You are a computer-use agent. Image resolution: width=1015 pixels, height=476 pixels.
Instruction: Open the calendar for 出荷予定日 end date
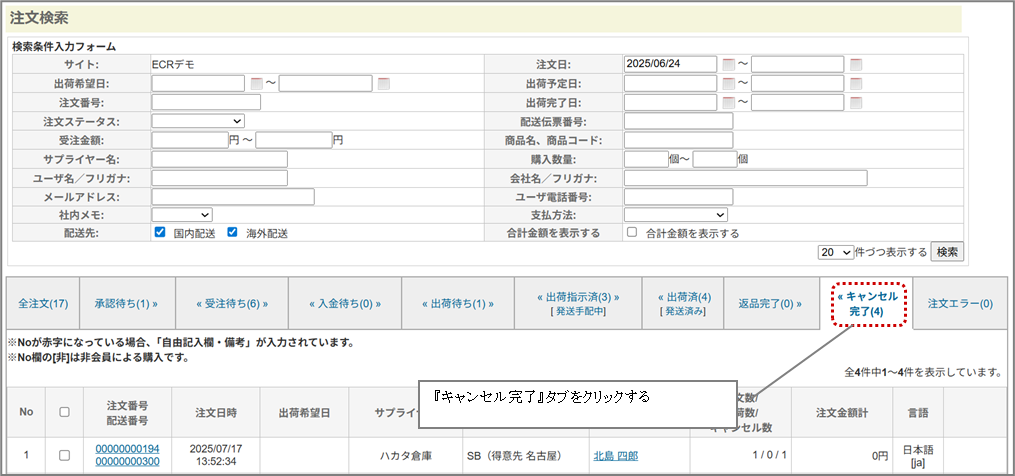[x=856, y=83]
